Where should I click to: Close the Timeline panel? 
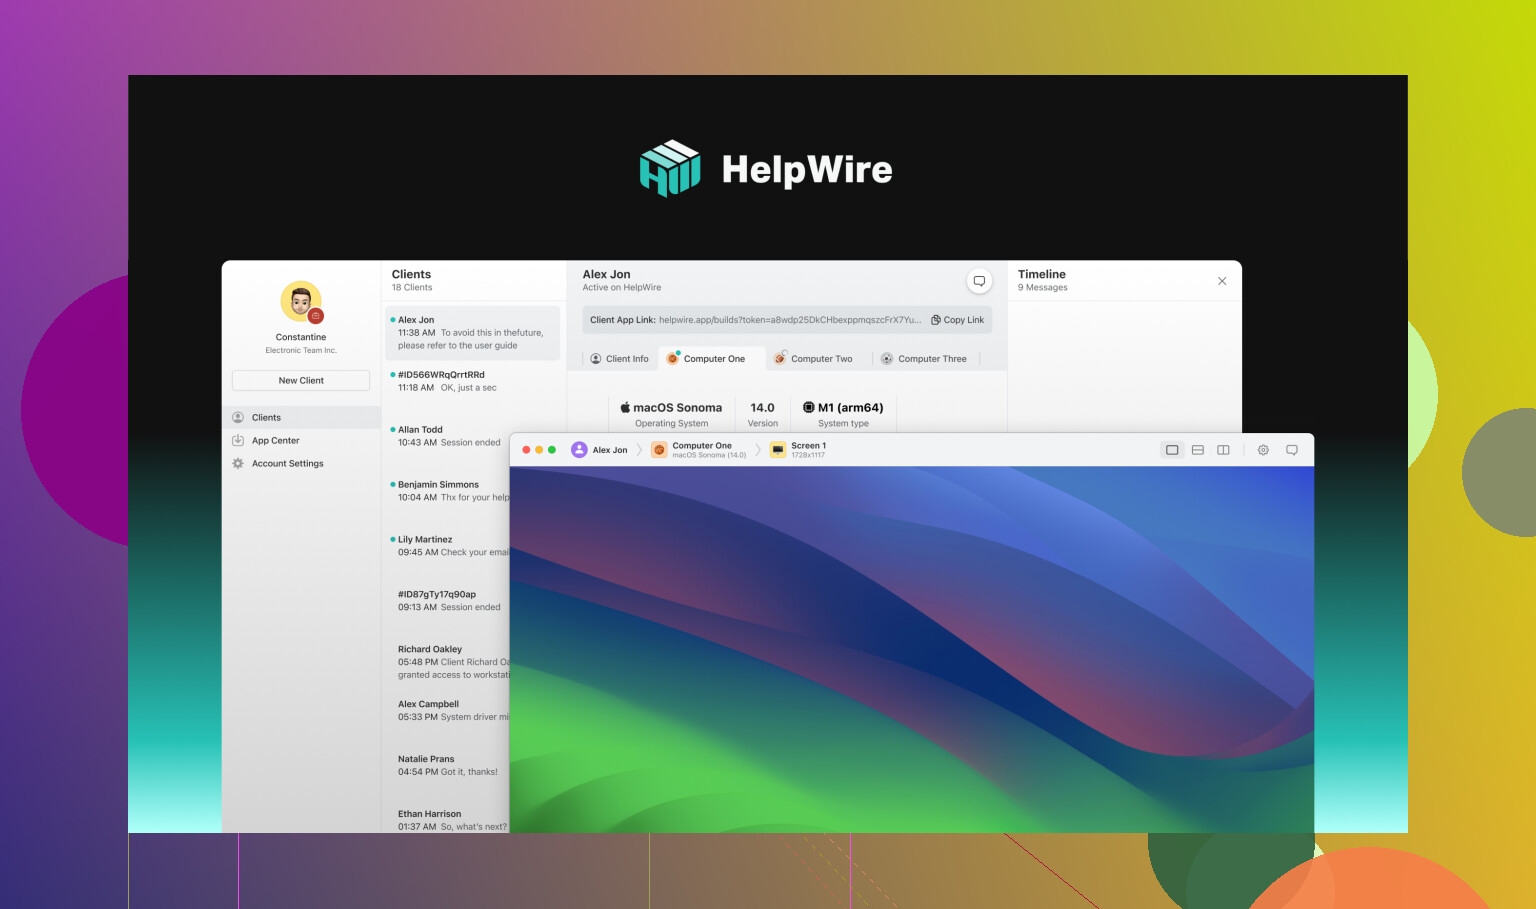(x=1222, y=281)
